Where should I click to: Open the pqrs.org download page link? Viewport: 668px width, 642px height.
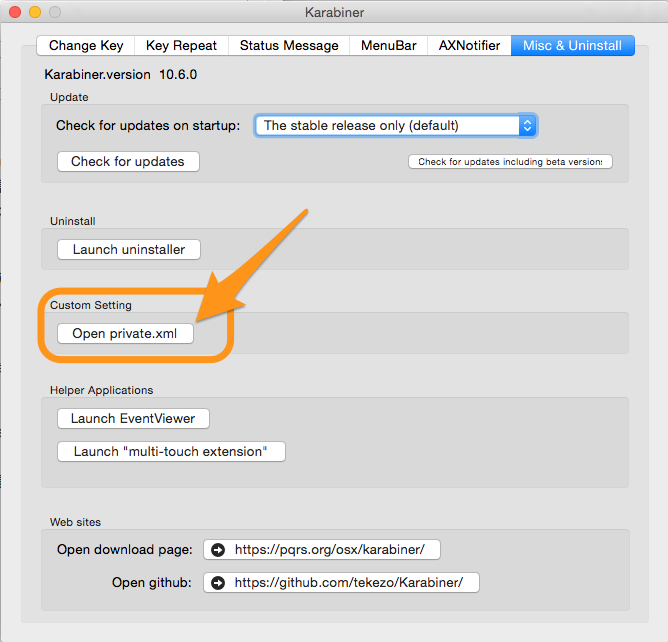pyautogui.click(x=322, y=550)
